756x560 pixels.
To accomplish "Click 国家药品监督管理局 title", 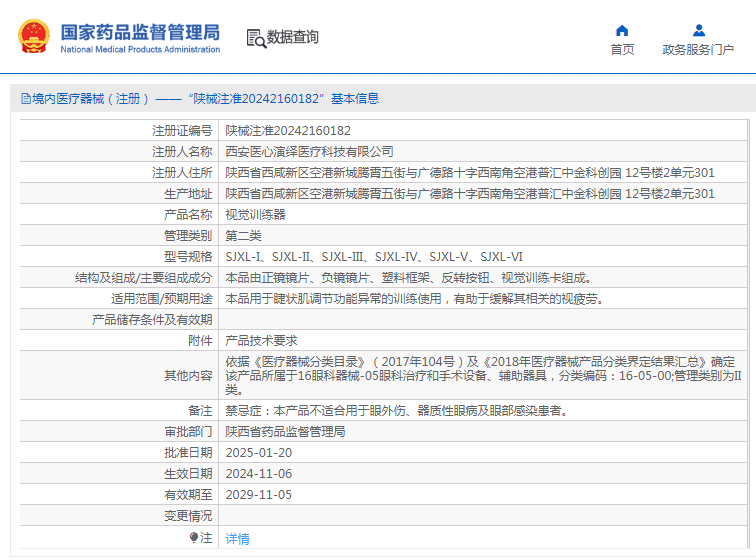I will tap(140, 32).
